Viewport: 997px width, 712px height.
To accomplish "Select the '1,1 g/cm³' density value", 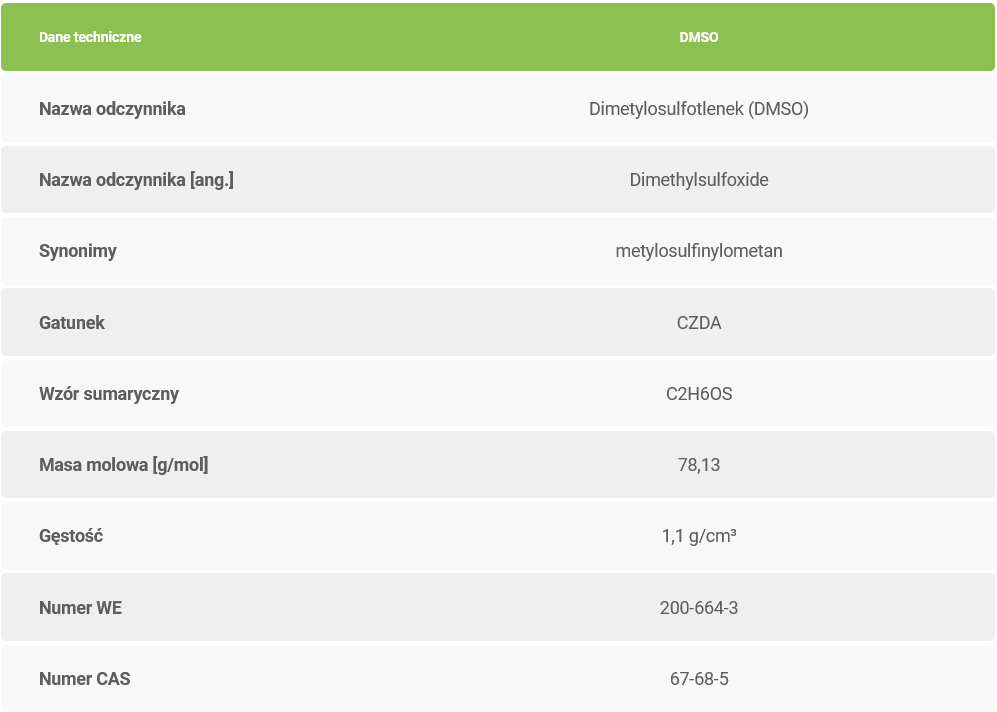I will (x=698, y=536).
